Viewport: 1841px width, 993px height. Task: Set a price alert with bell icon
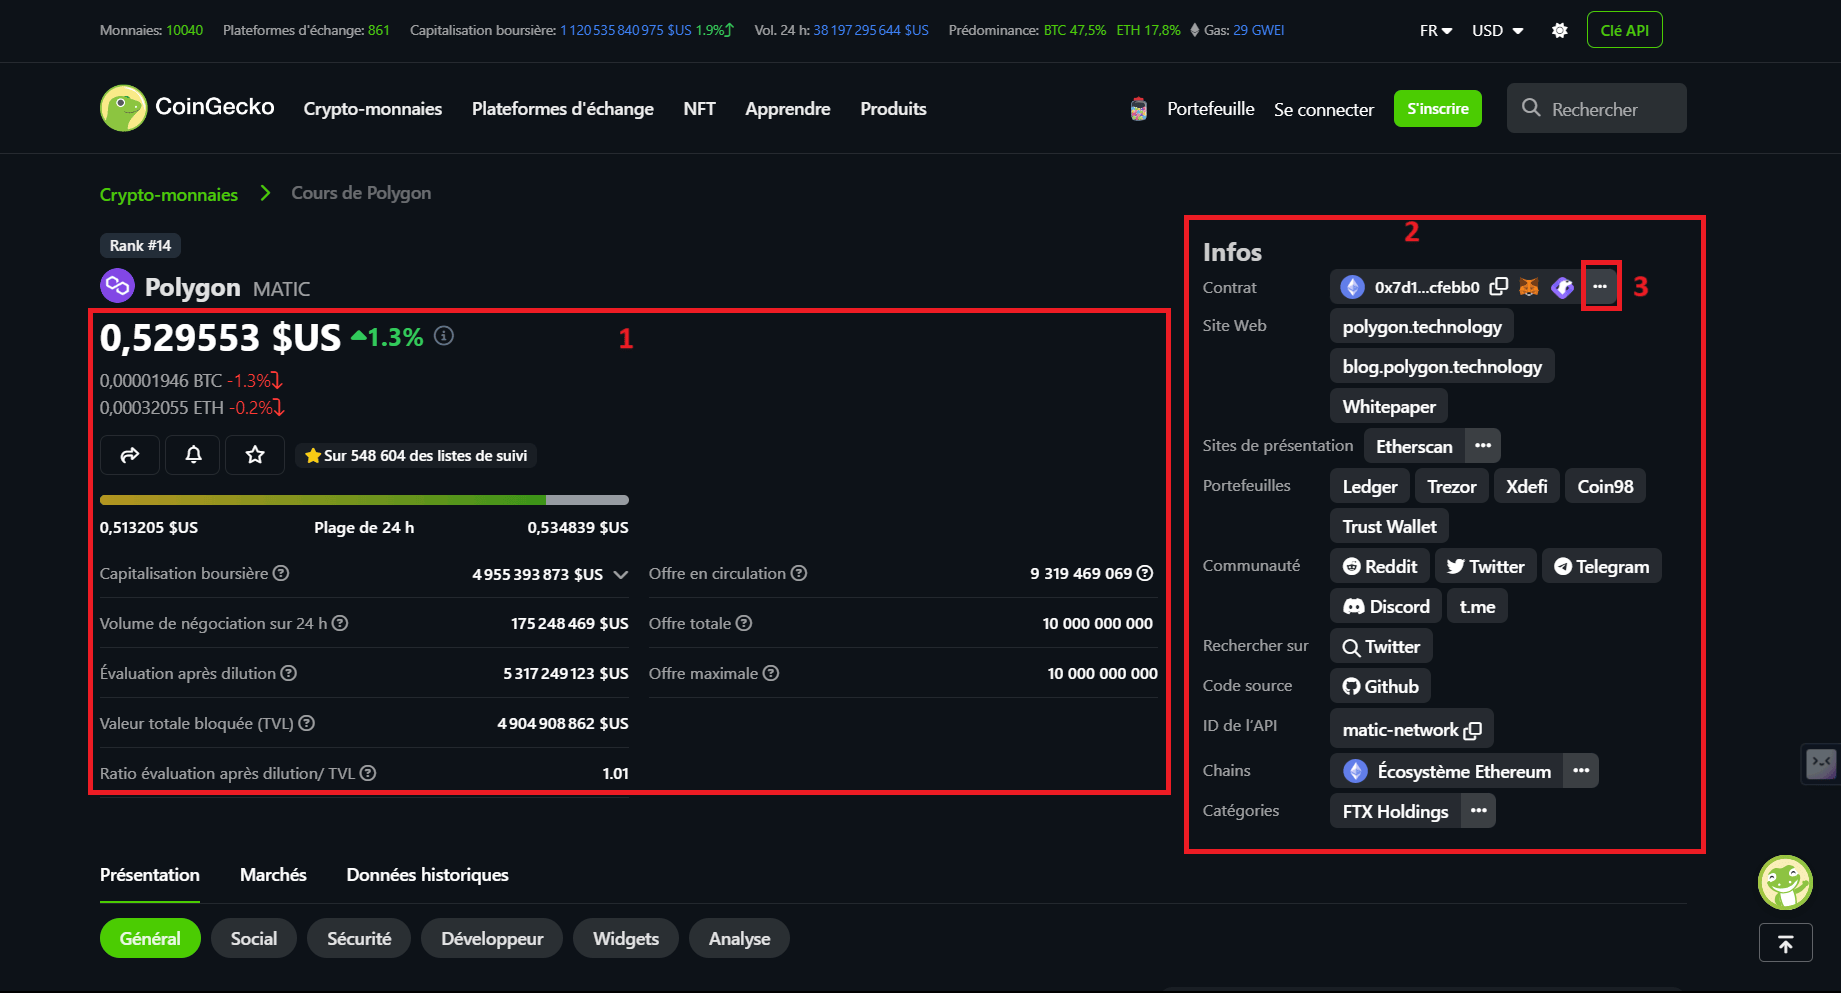pyautogui.click(x=193, y=455)
